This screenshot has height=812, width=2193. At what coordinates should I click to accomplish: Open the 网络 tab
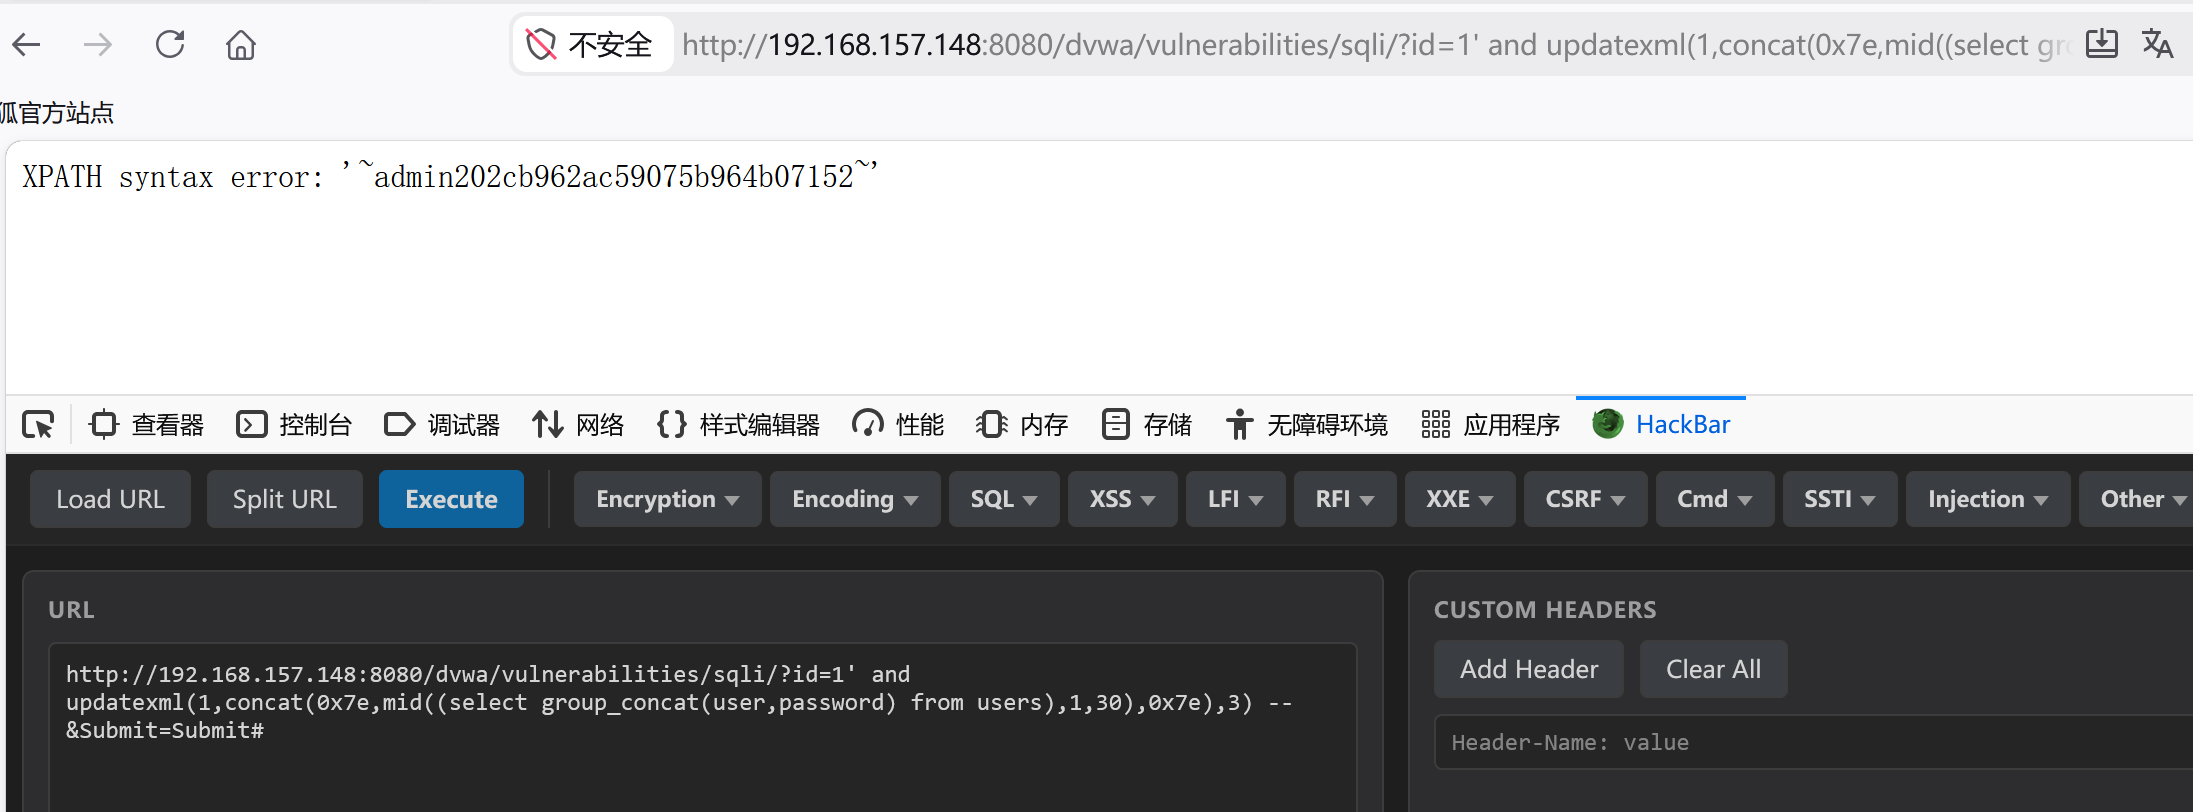click(579, 425)
